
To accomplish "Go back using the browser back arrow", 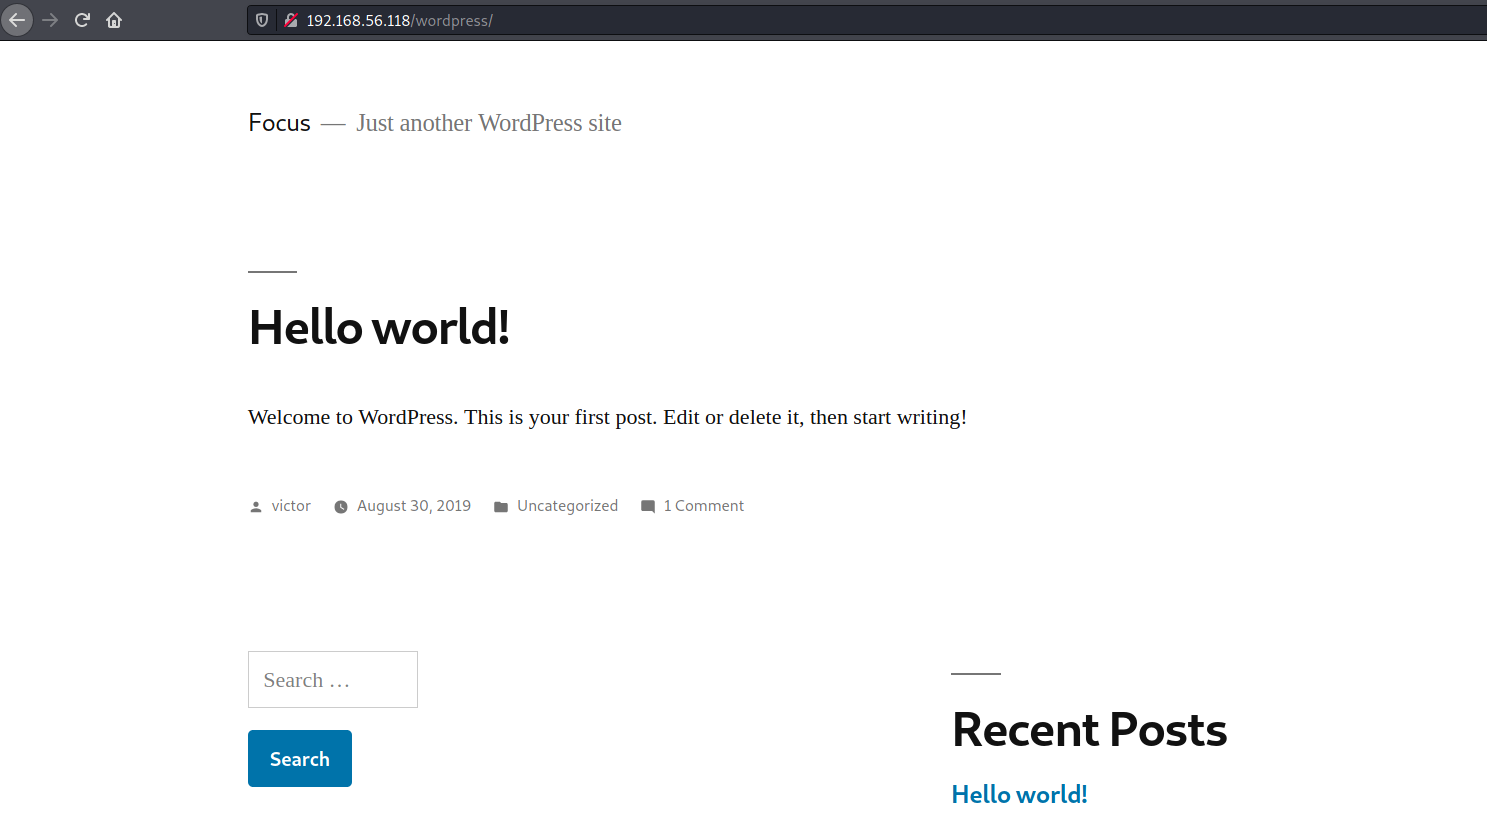I will [17, 20].
